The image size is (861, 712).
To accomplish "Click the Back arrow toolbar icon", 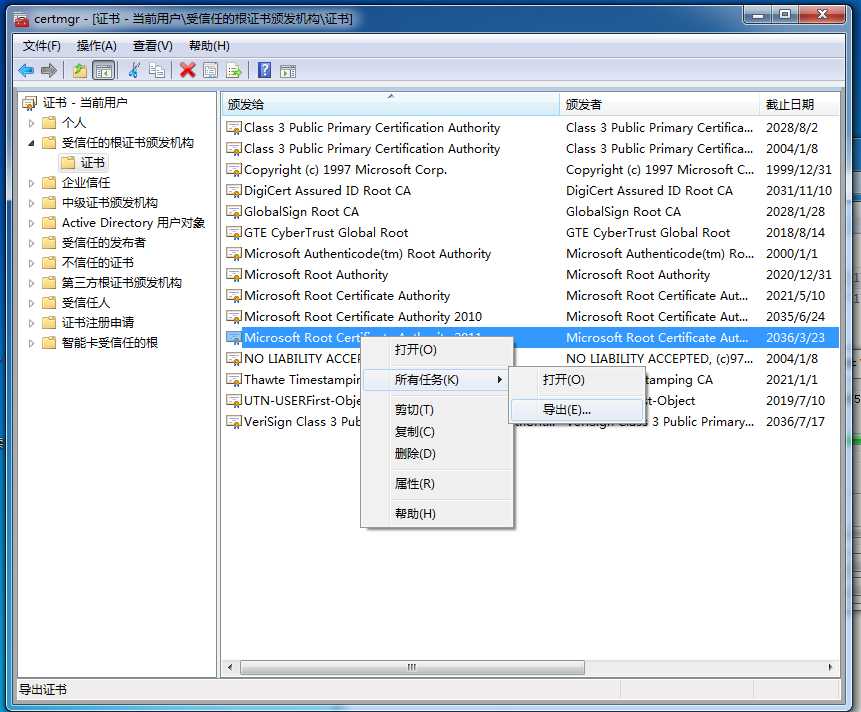I will pyautogui.click(x=25, y=70).
